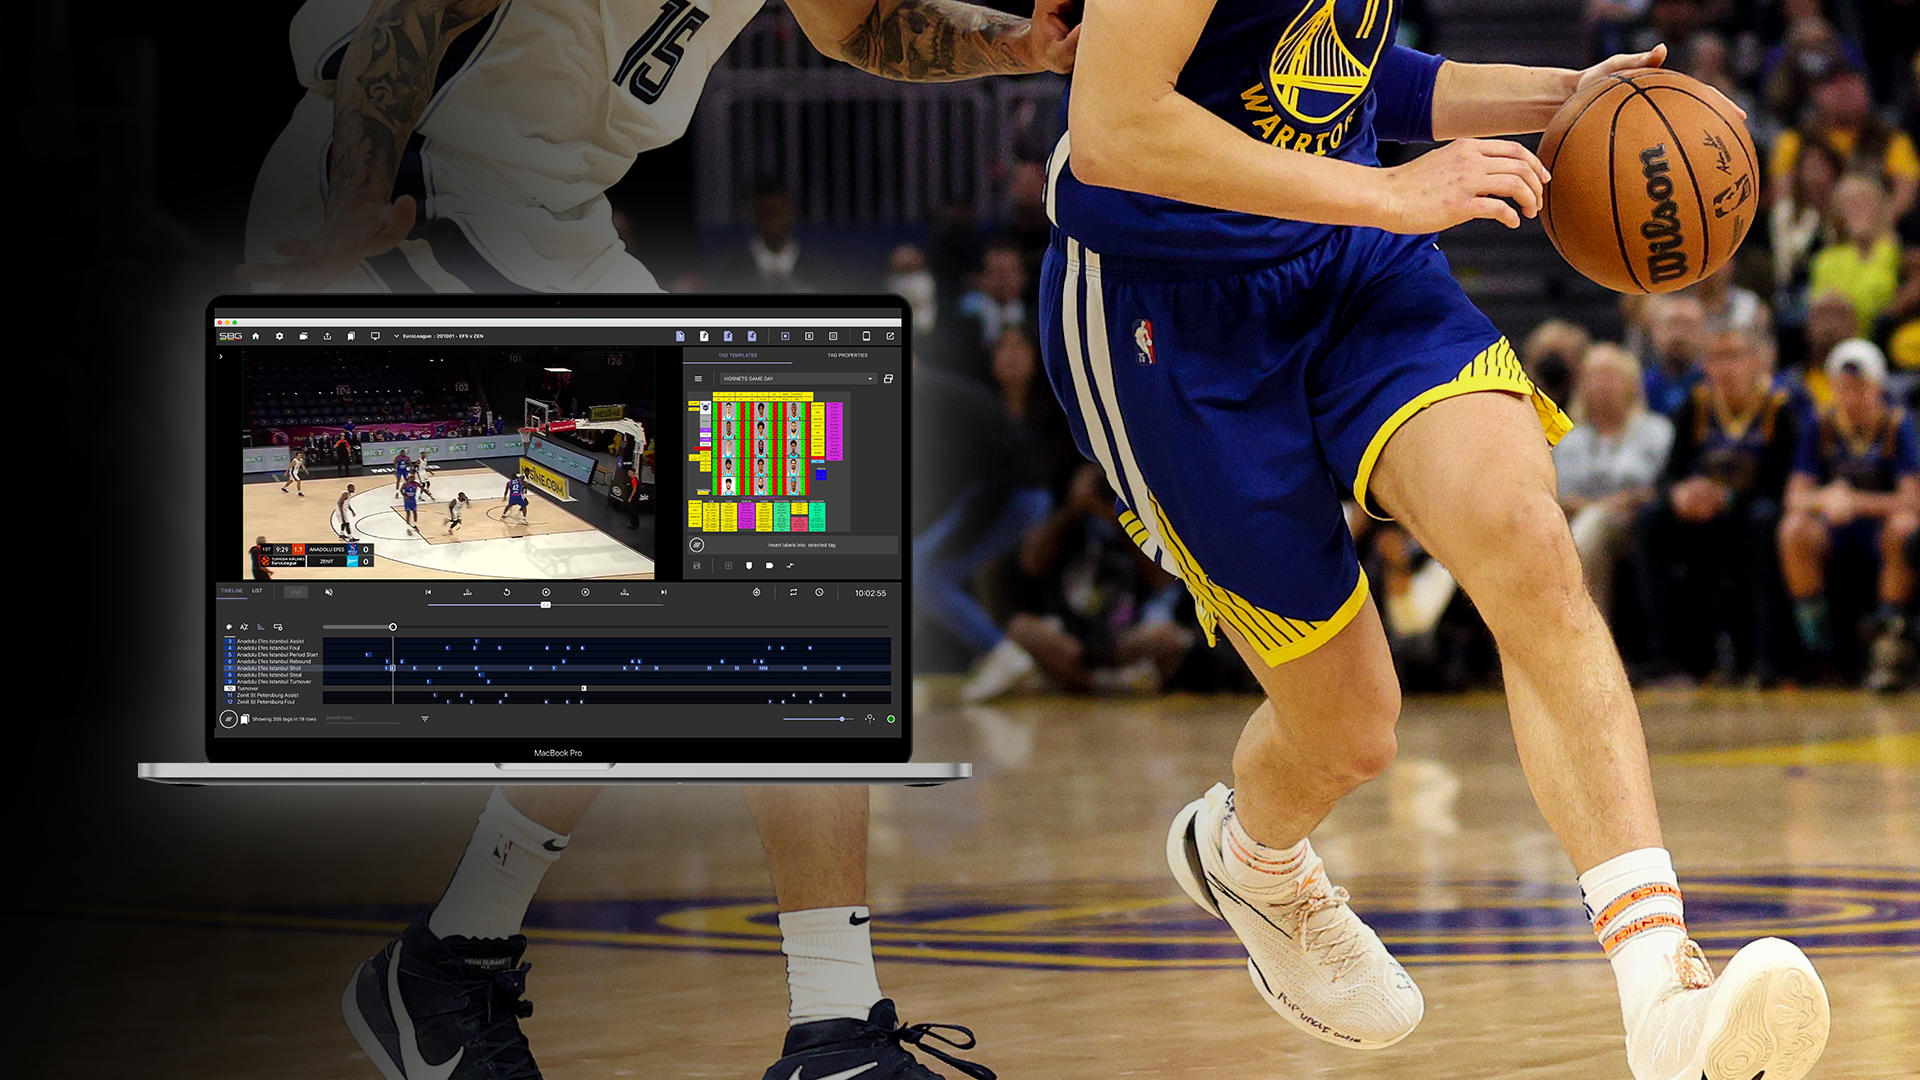
Task: Click the save icon below the tag template
Action: pos(696,565)
